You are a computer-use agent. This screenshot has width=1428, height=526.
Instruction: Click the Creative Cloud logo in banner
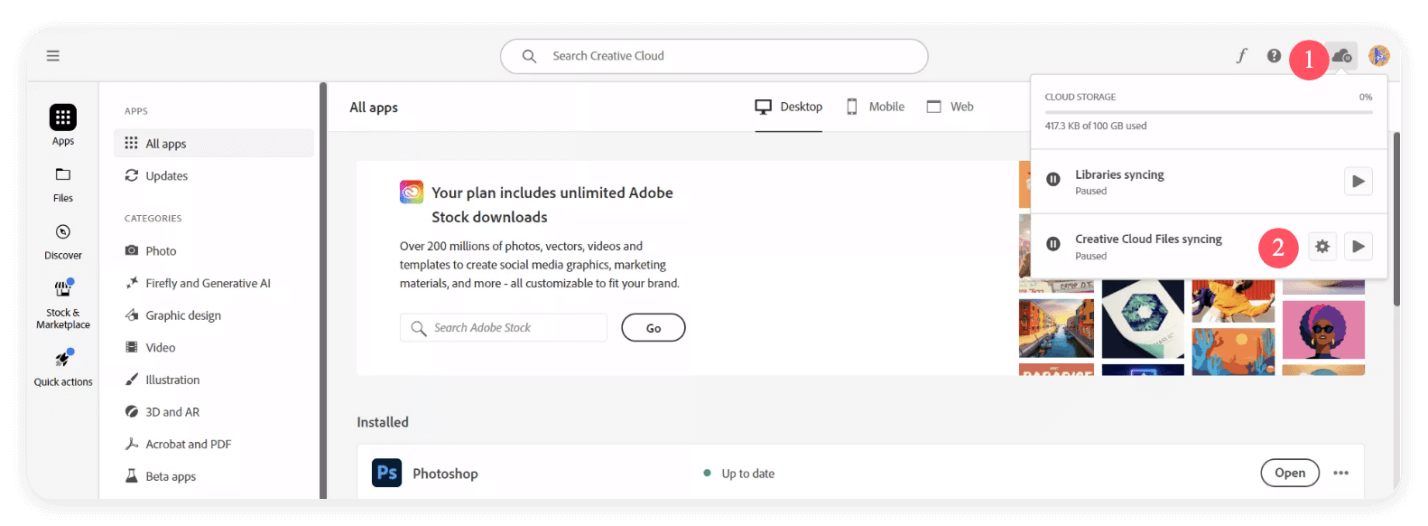pos(411,192)
